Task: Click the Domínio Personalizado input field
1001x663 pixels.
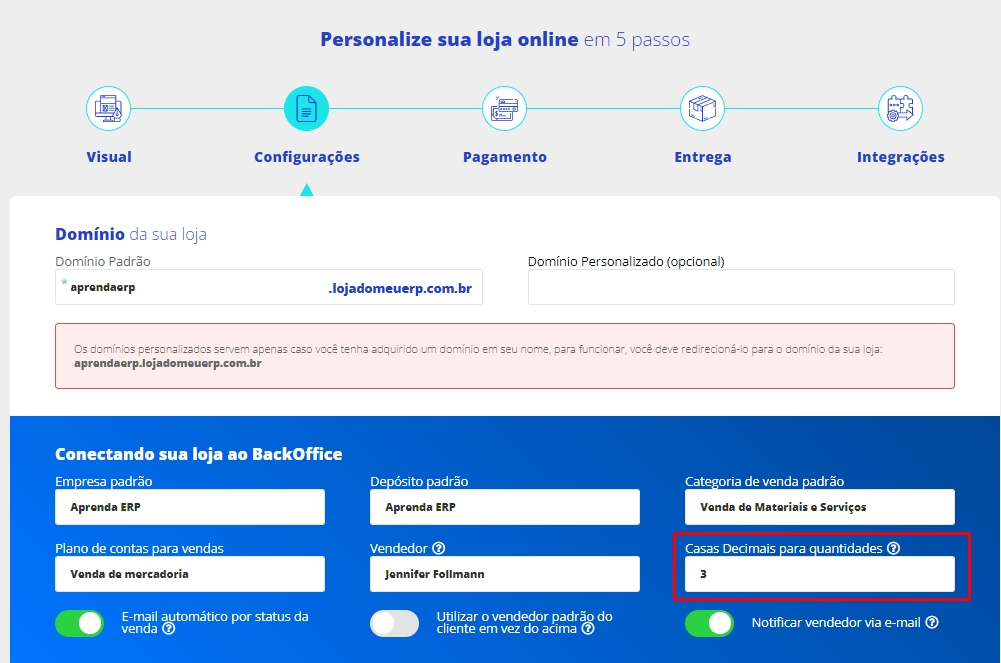Action: click(741, 287)
